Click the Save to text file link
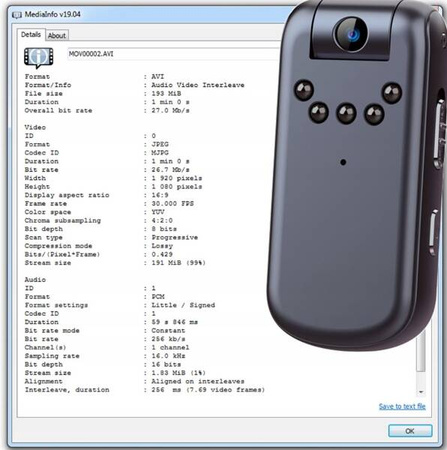This screenshot has width=447, height=450. (402, 406)
